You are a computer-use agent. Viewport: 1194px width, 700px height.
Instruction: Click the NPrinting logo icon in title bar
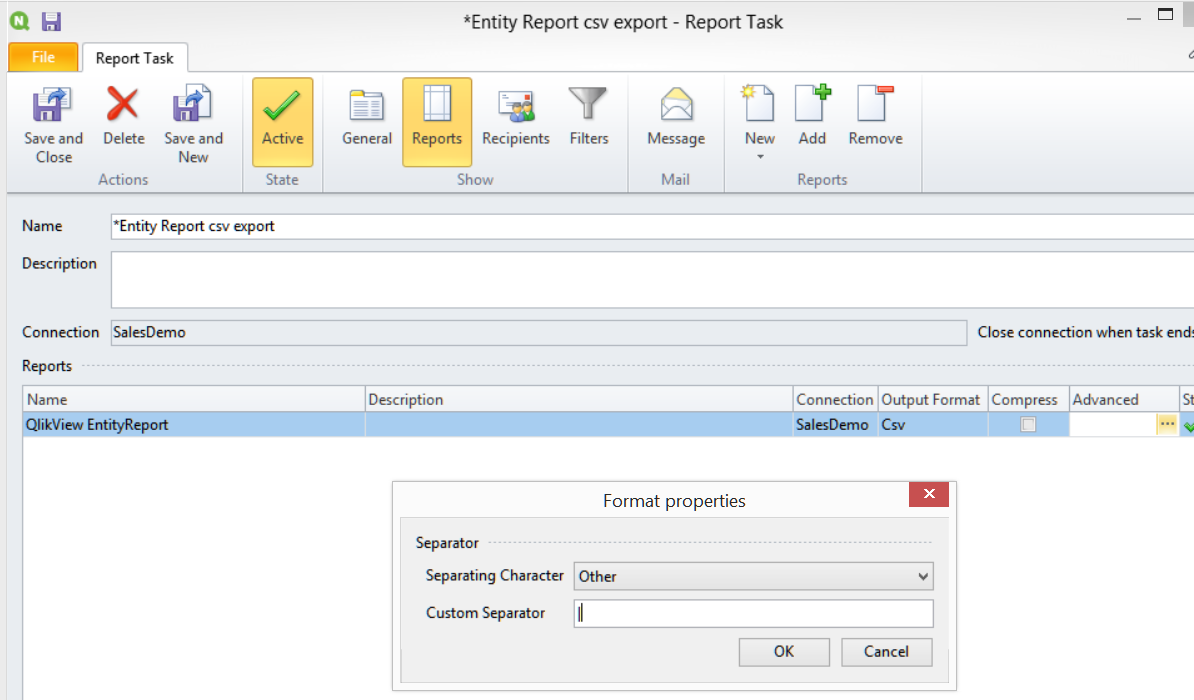(20, 21)
